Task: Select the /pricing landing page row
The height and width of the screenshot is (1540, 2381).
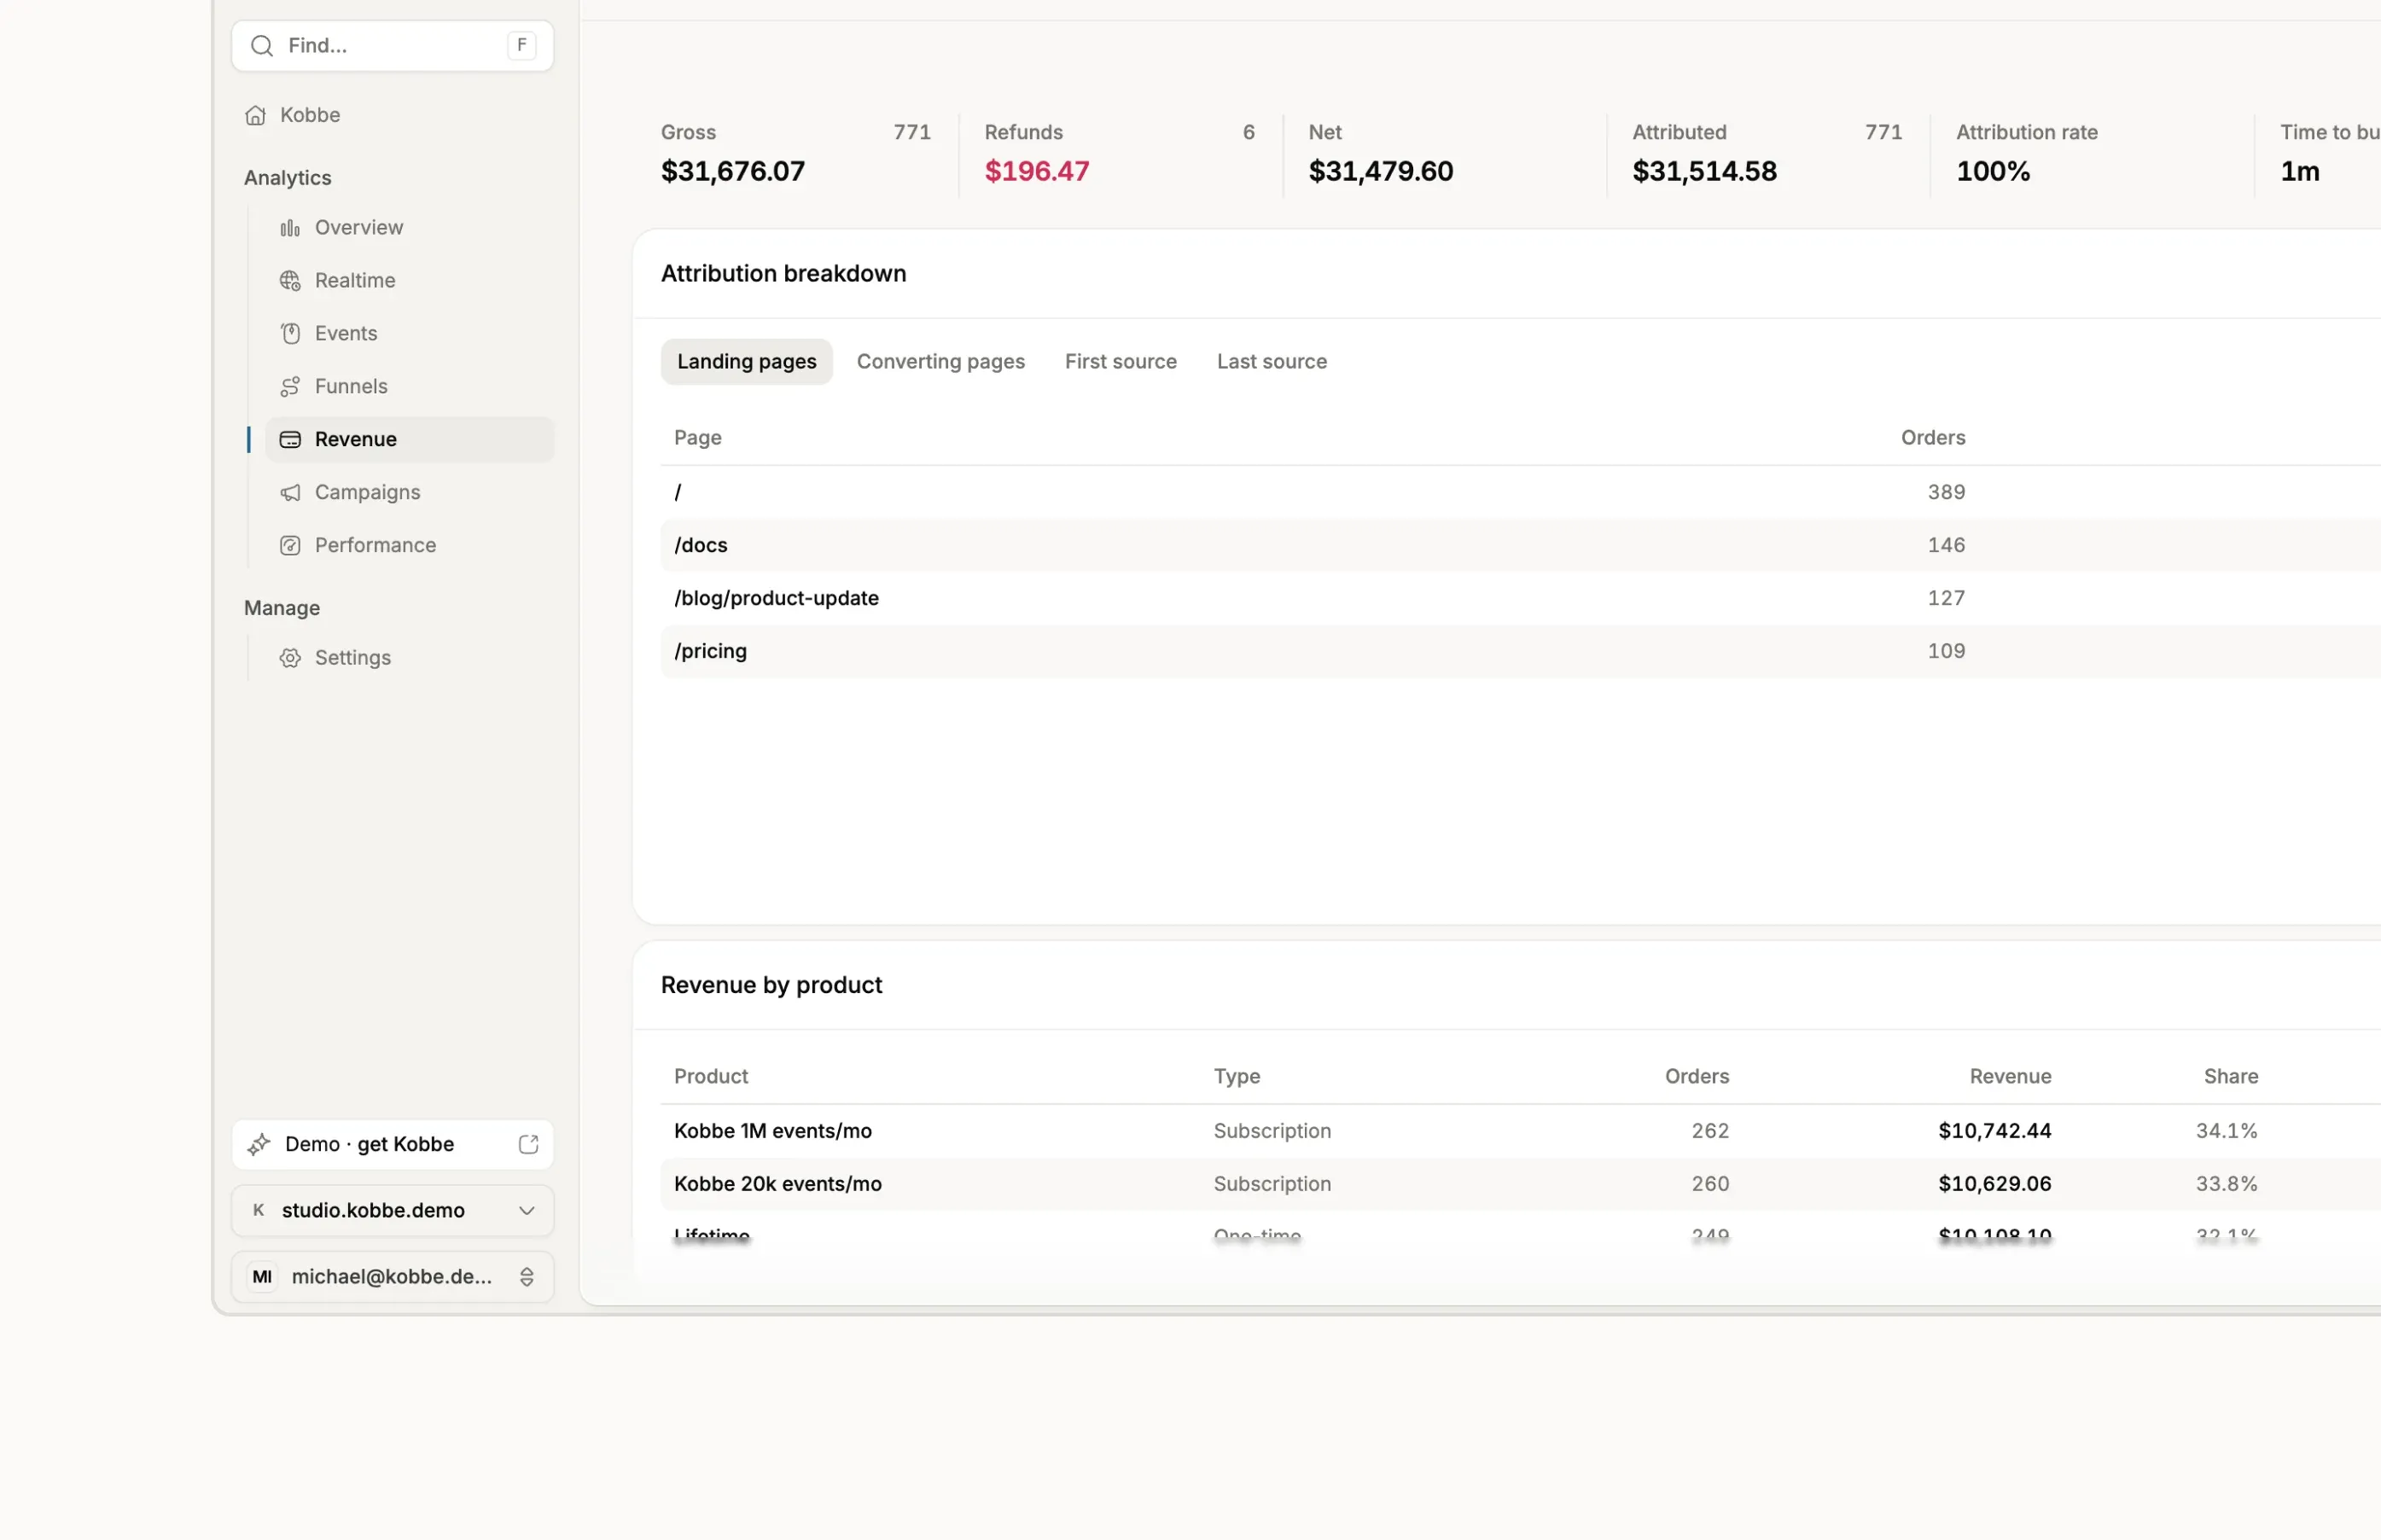Action: pos(1520,652)
